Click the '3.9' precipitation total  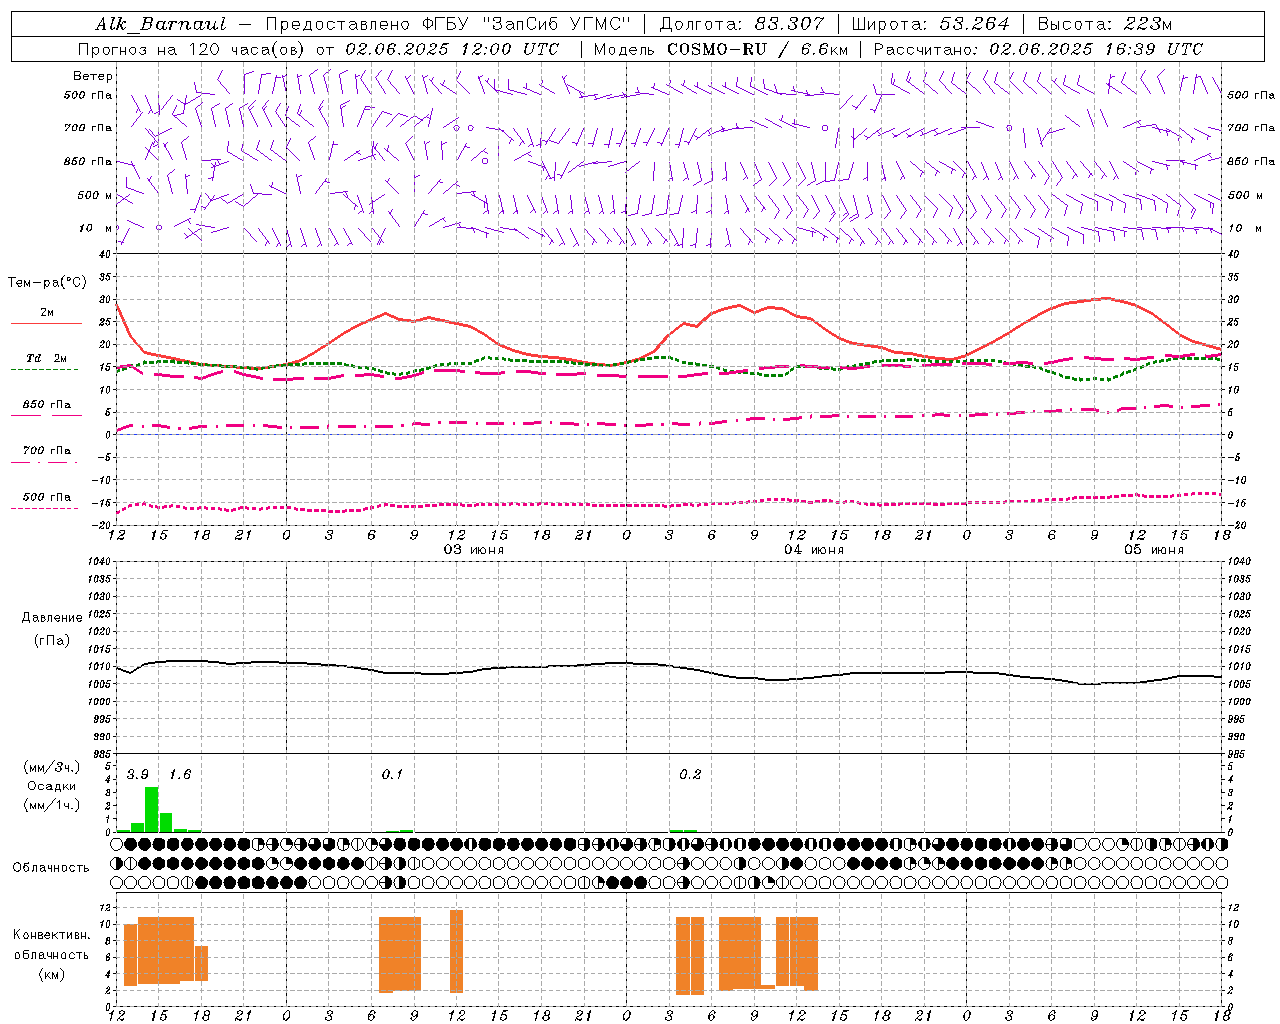click(x=138, y=775)
